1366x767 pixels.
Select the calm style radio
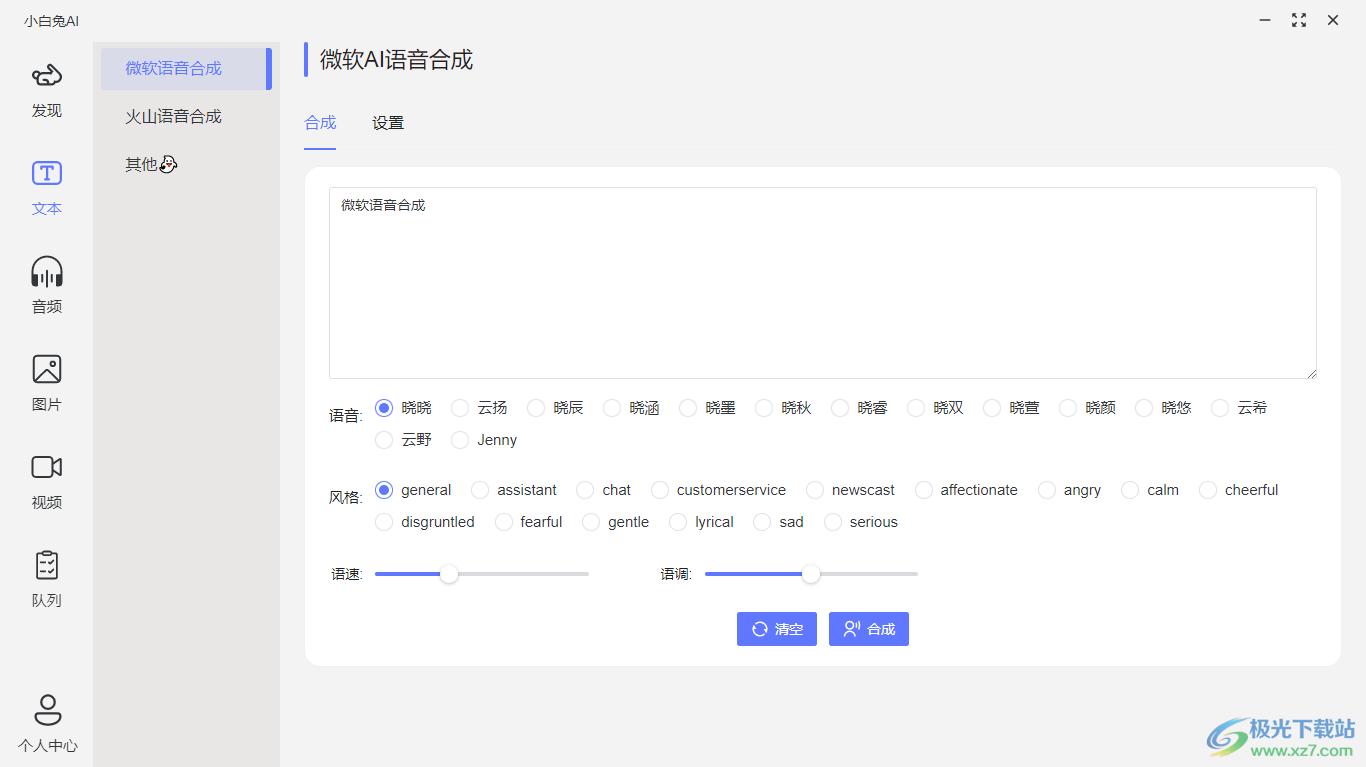(1130, 490)
